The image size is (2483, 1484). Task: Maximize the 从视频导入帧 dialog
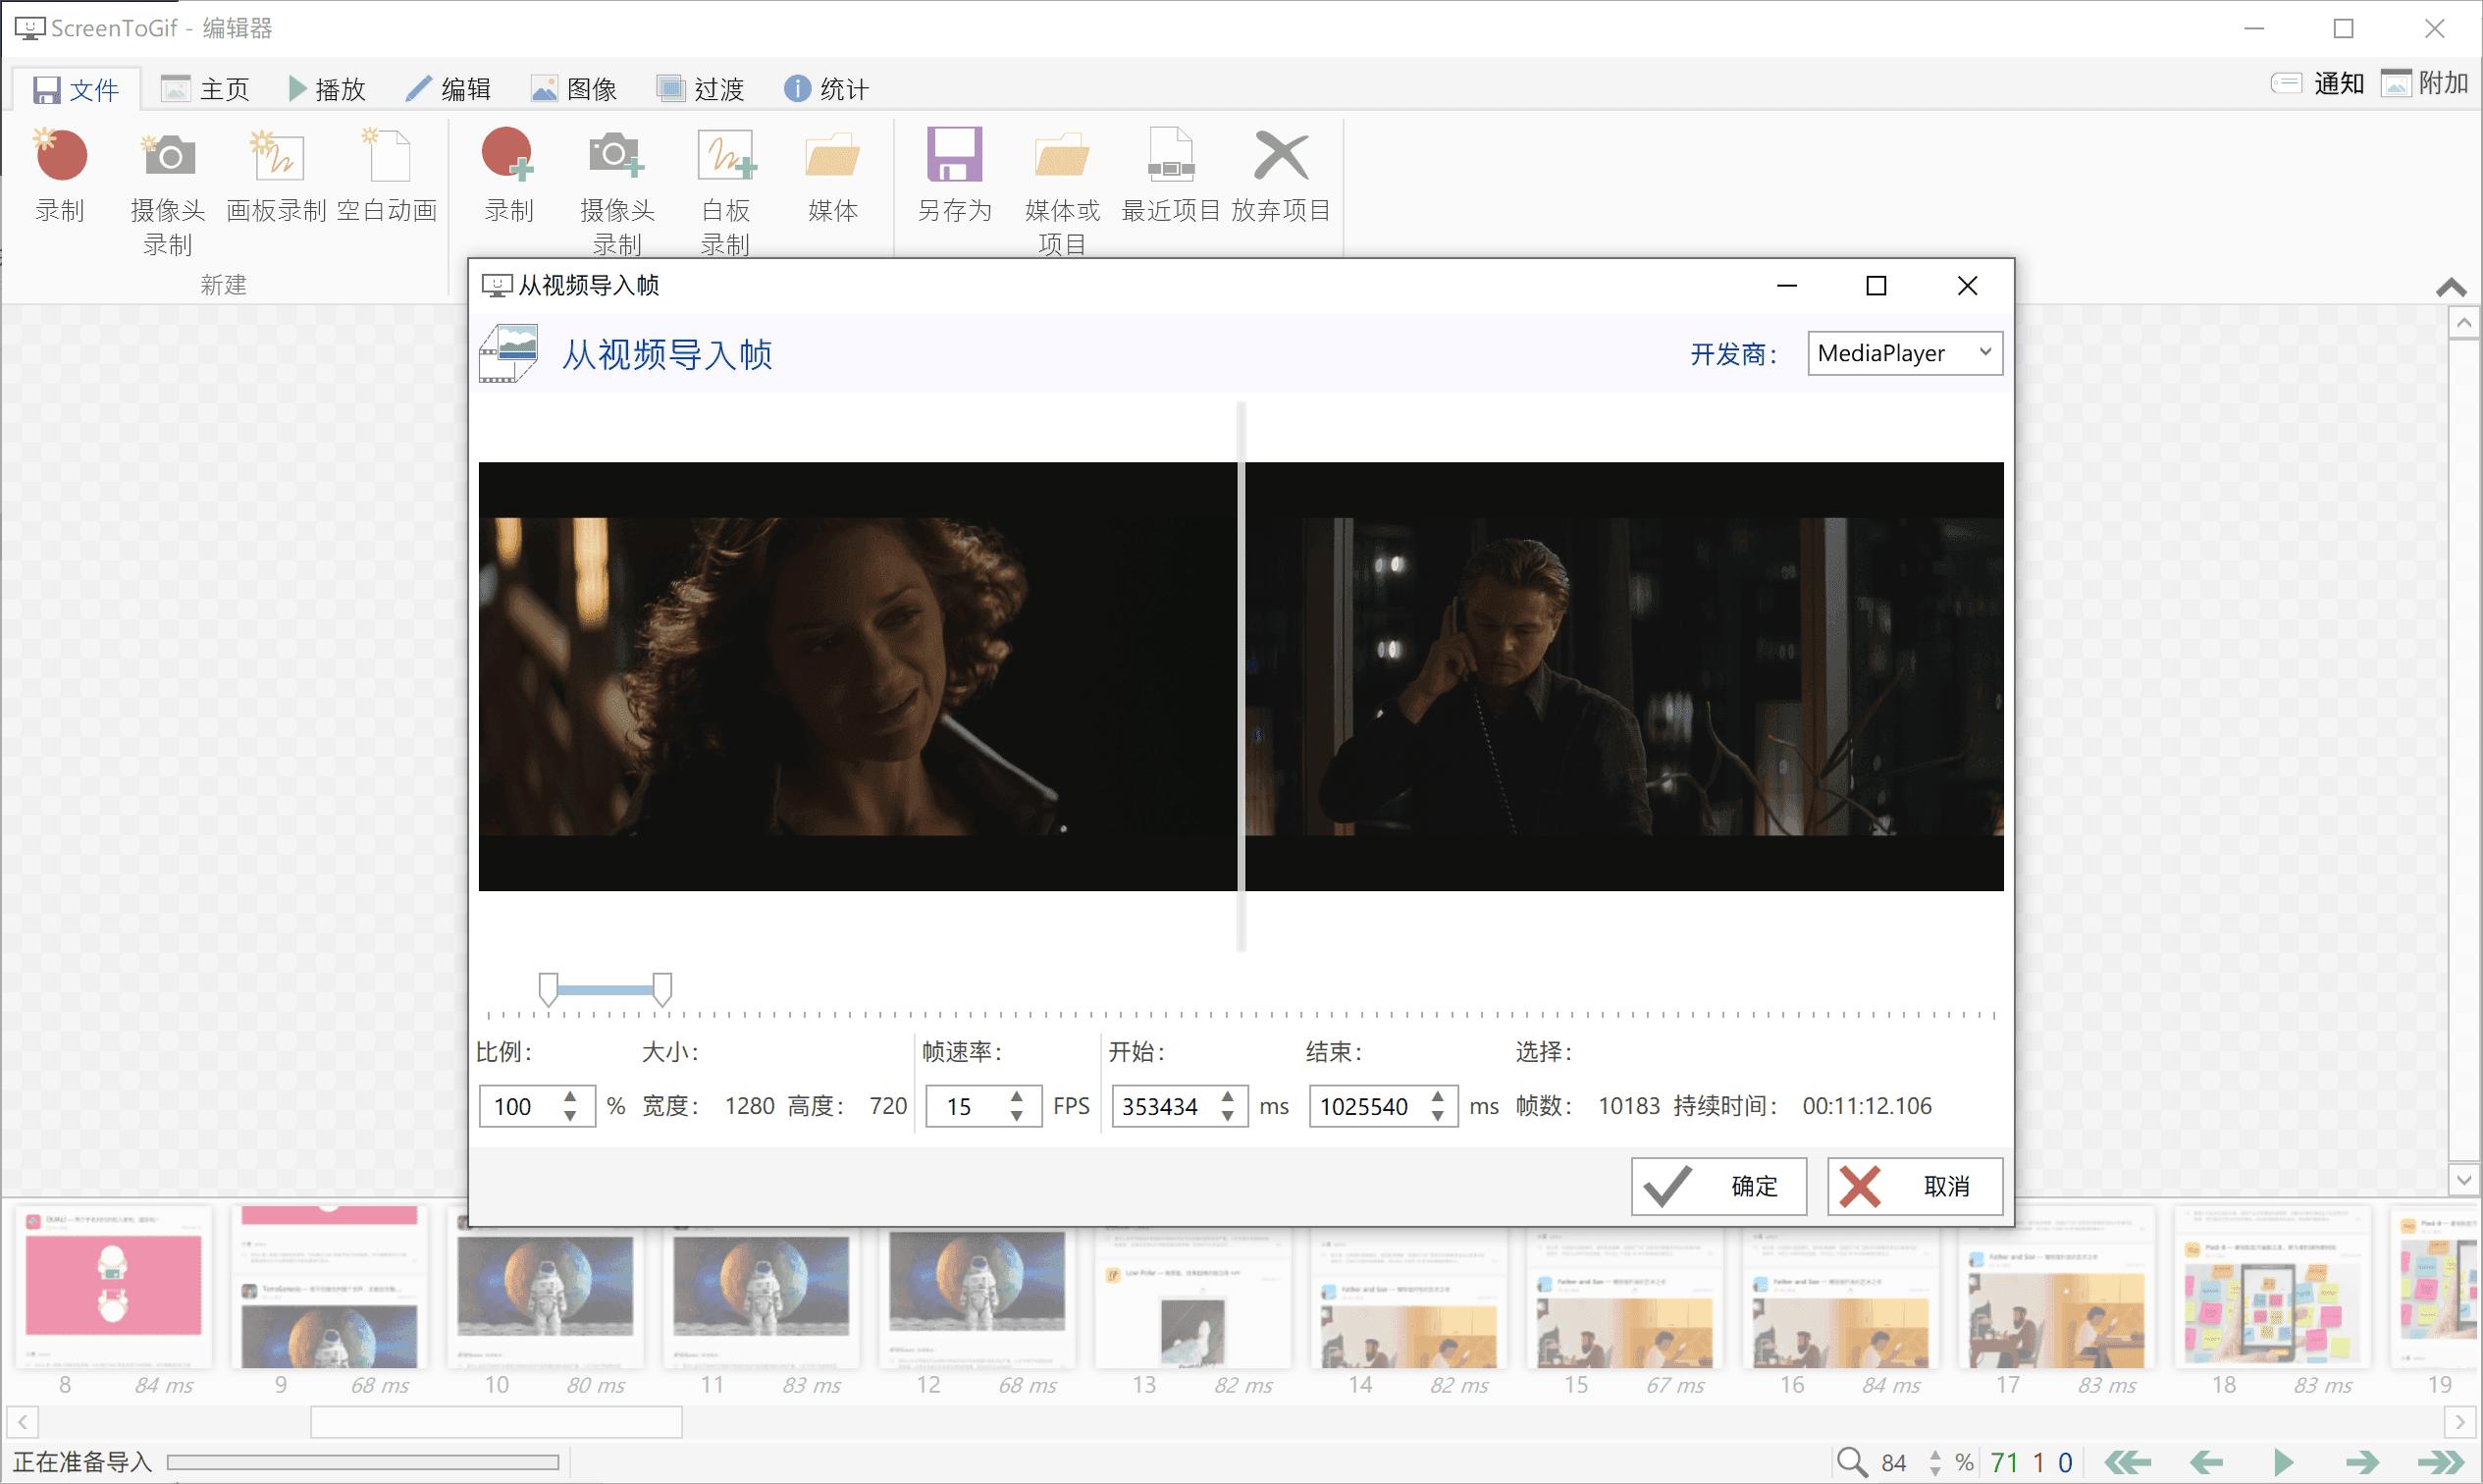pos(1876,286)
